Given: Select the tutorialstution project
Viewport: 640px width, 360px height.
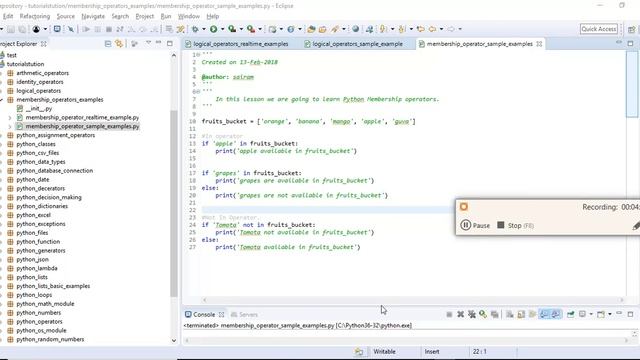Looking at the screenshot, I should [25, 64].
